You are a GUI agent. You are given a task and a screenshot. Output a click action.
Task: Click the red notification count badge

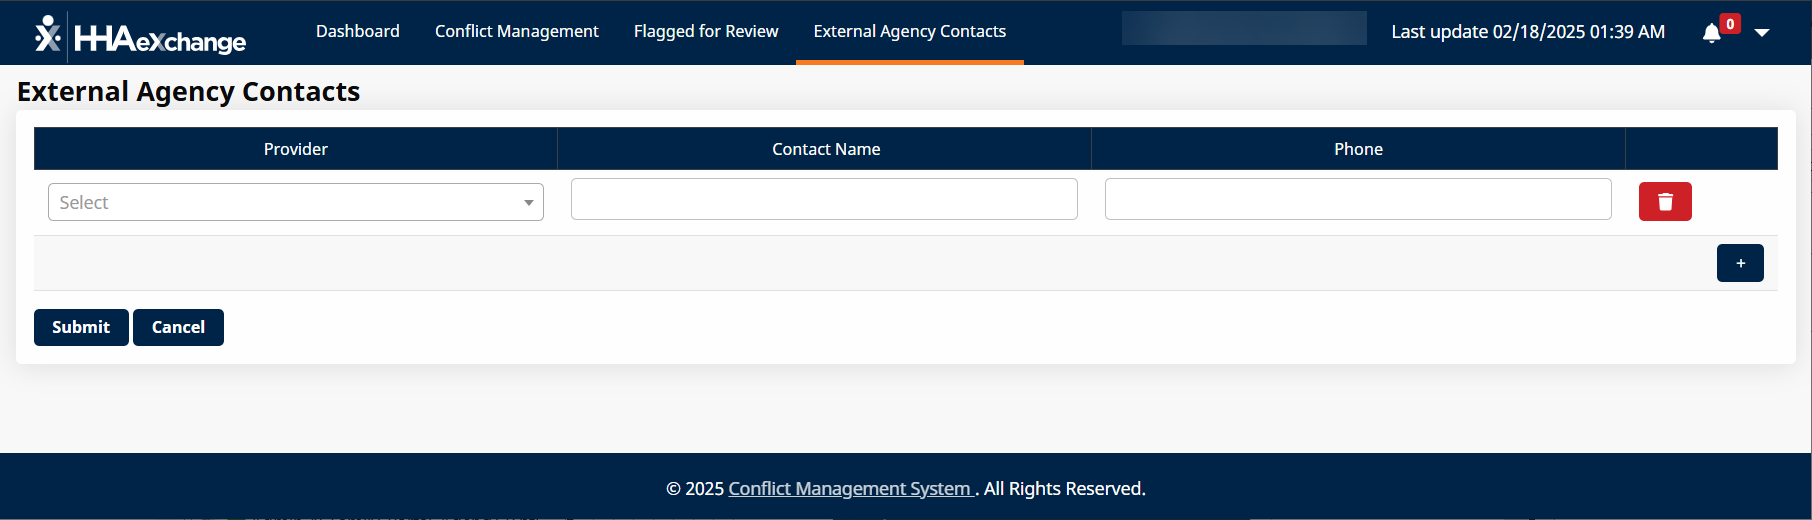pos(1730,24)
